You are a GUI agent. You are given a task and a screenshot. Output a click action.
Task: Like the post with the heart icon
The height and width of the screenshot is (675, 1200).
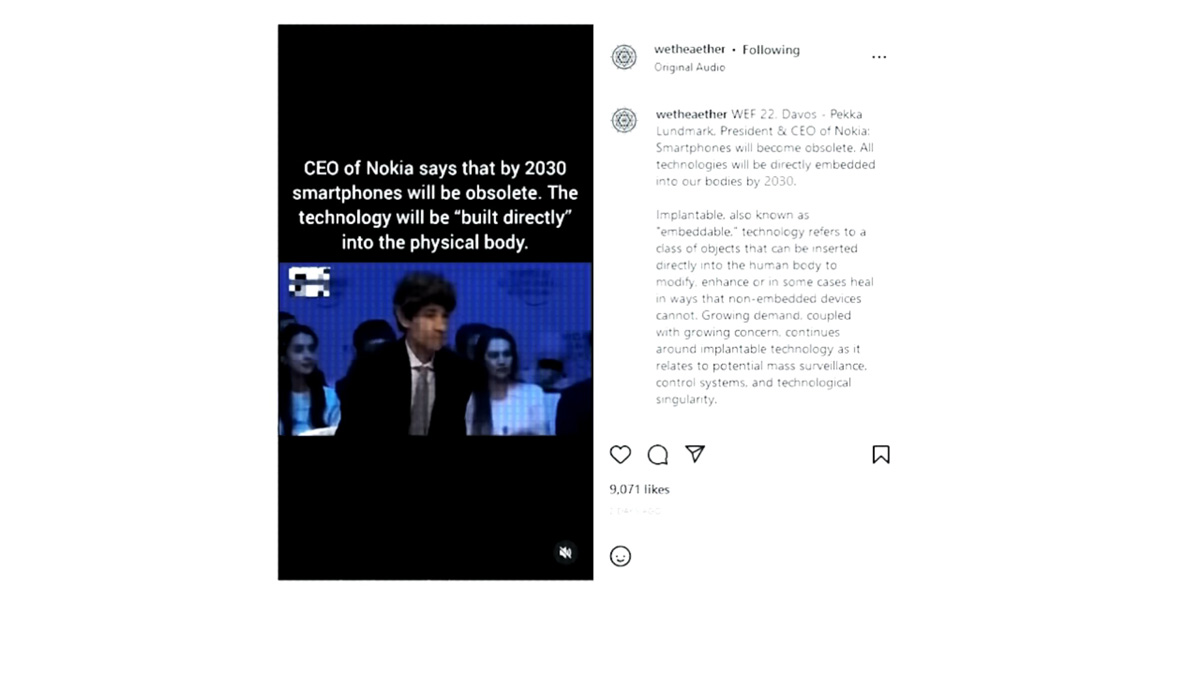click(620, 455)
